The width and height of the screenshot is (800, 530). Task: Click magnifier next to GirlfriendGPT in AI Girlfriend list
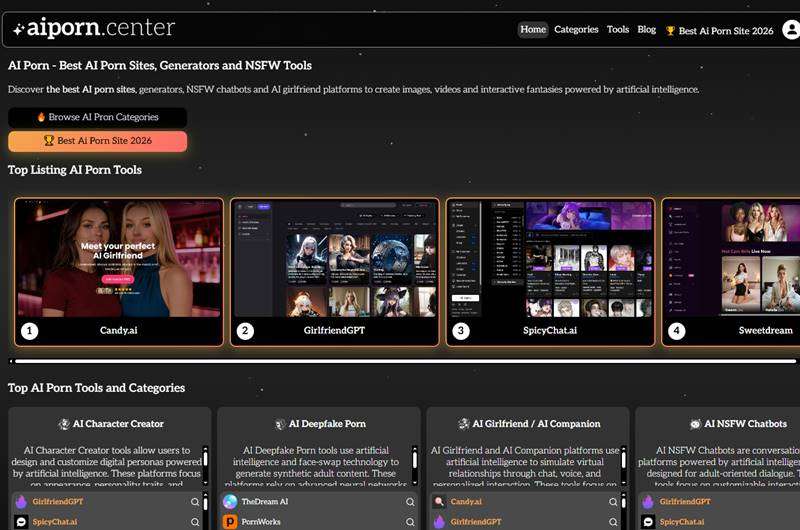coord(613,522)
